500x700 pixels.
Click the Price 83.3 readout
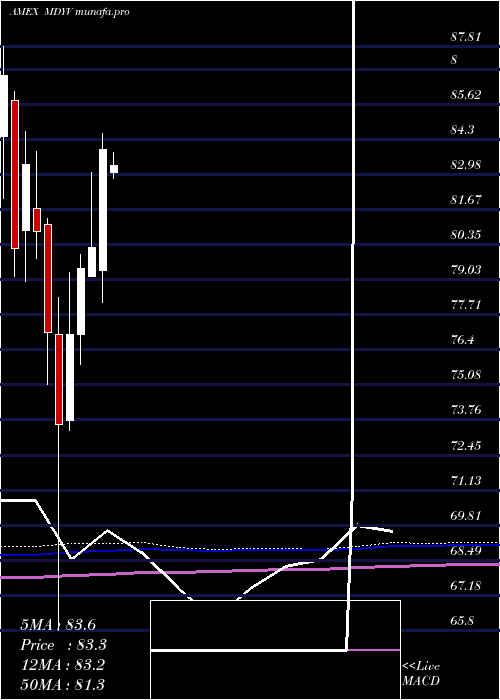tap(63, 645)
